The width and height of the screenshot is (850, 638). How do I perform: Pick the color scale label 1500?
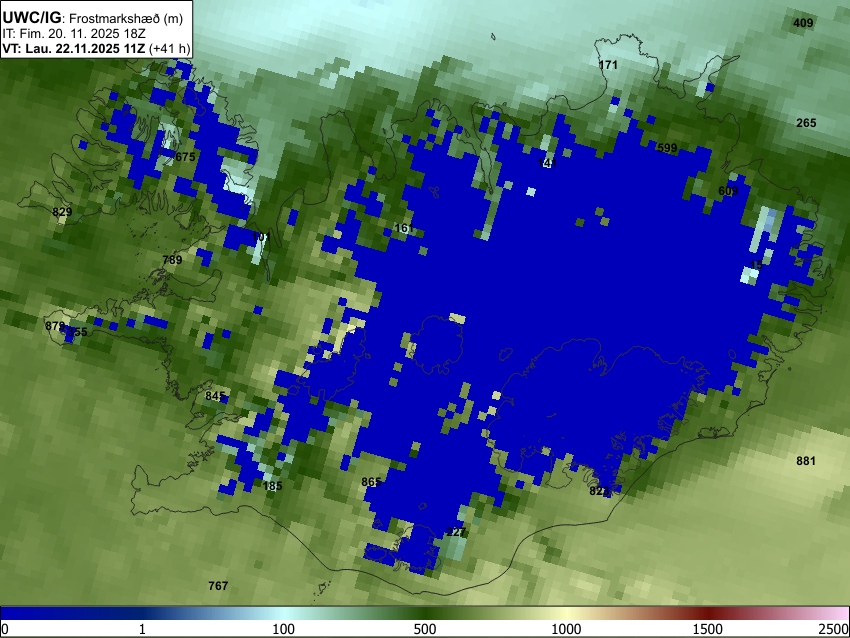point(708,629)
